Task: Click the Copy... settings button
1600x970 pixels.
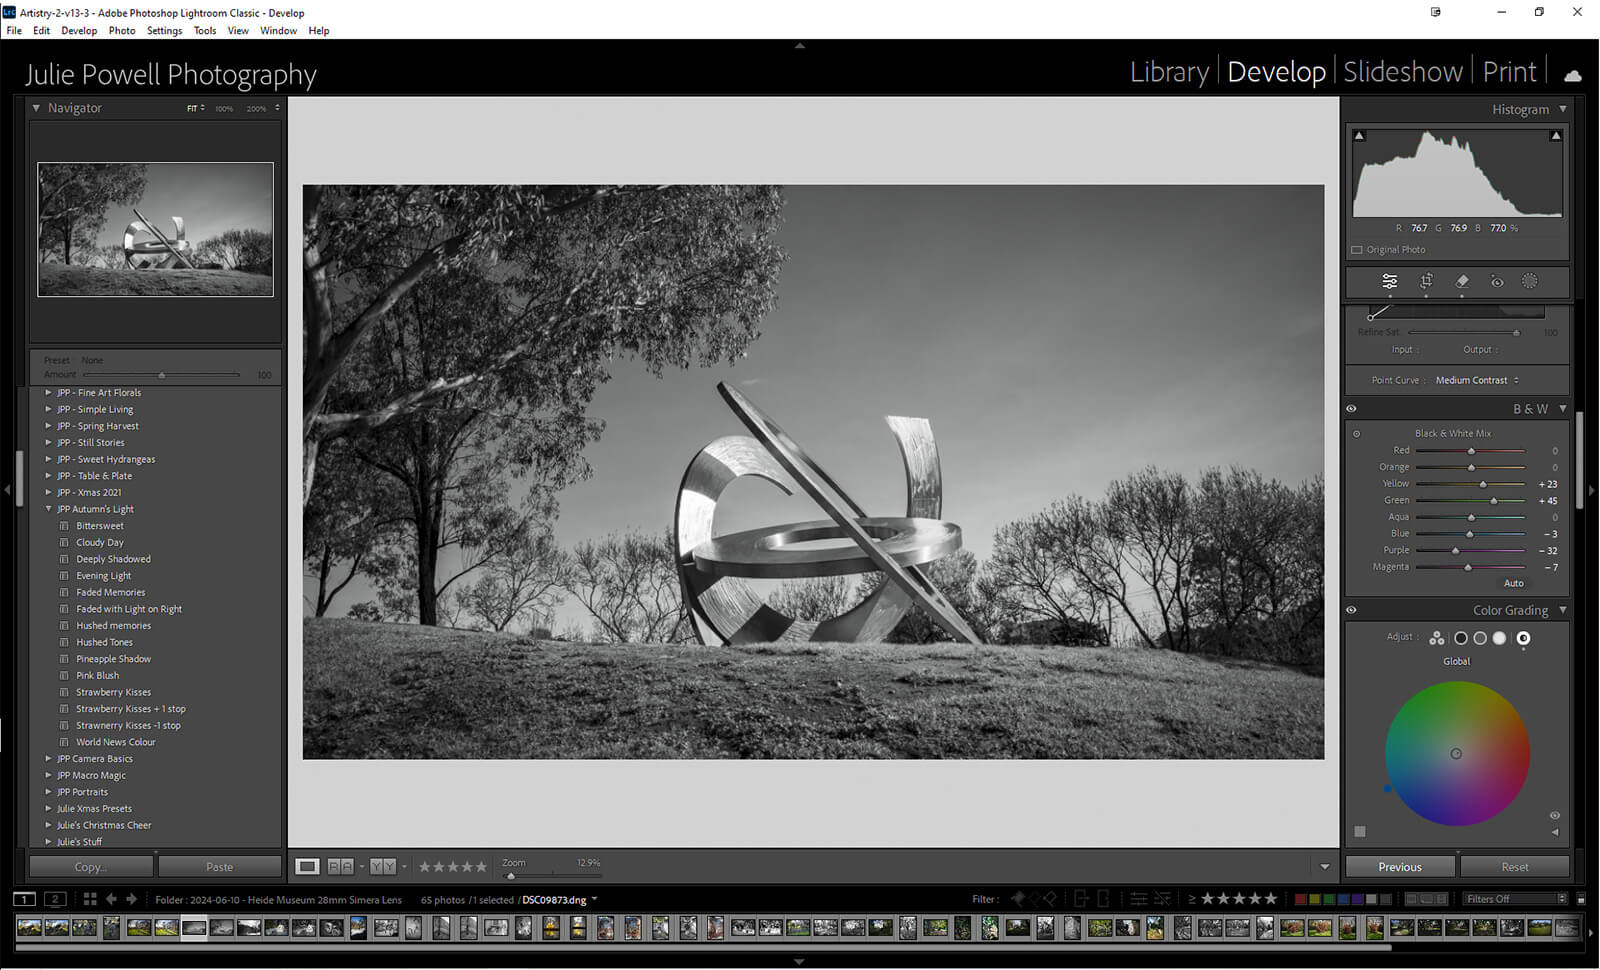Action: click(x=91, y=867)
